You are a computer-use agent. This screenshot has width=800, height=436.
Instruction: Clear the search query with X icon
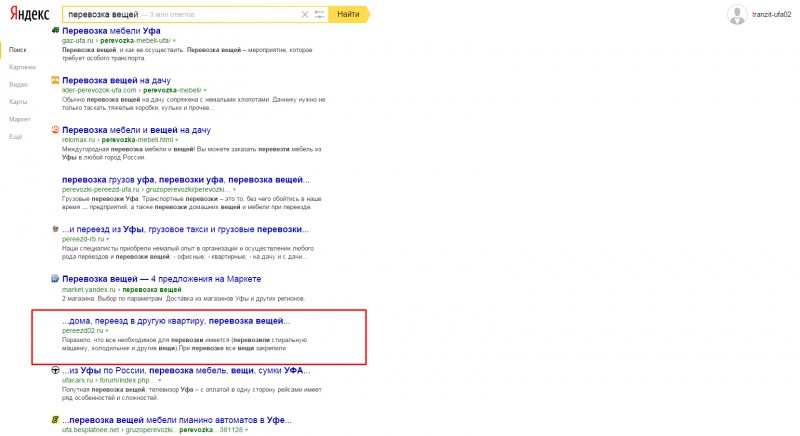[305, 14]
